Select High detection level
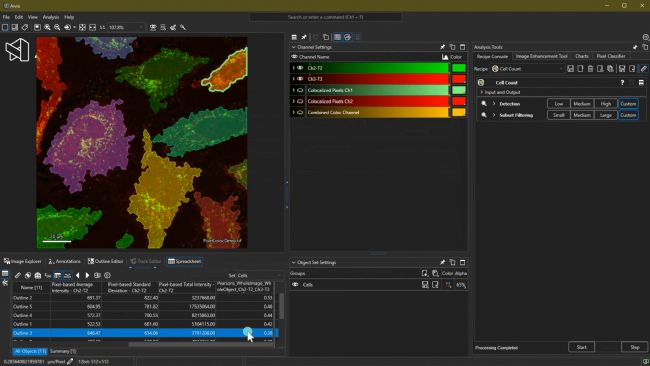The width and height of the screenshot is (650, 366). click(x=606, y=104)
